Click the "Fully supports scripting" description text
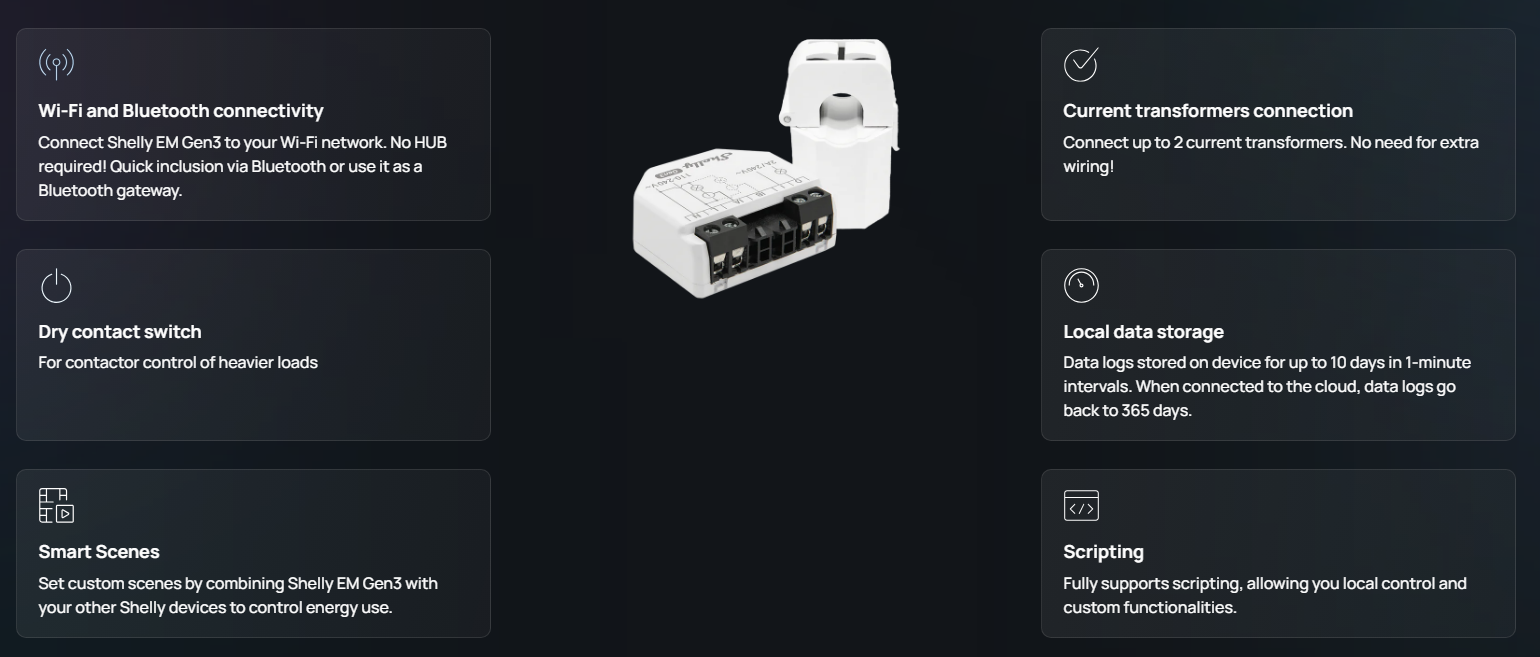Screen dimensions: 1540x657 (x=1264, y=595)
